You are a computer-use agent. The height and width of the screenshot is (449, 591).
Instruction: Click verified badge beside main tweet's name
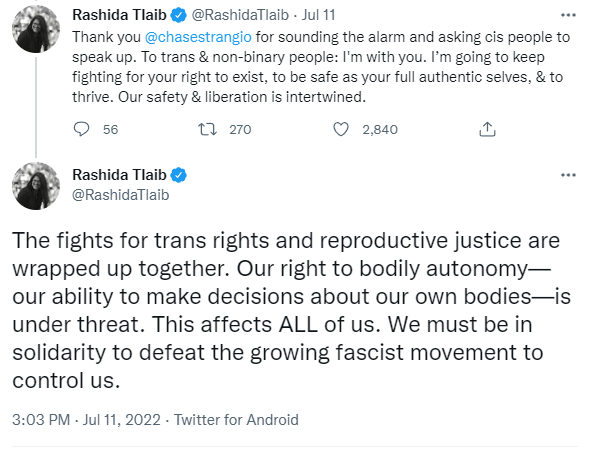pyautogui.click(x=179, y=175)
